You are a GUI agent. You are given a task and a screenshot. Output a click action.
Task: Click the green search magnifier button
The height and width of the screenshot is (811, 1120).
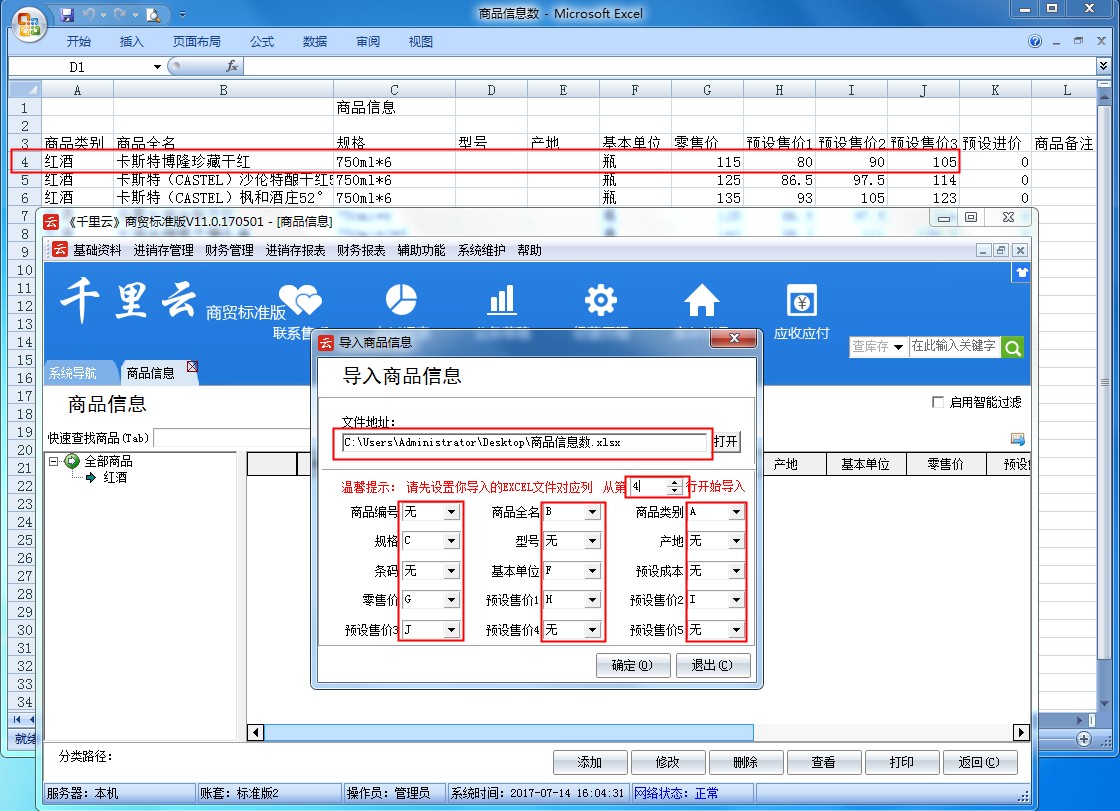tap(1012, 346)
